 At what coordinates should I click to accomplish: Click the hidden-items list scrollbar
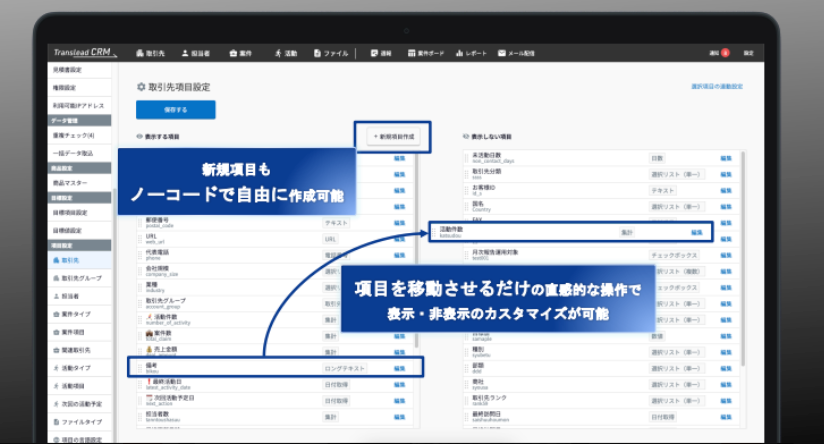tap(743, 257)
